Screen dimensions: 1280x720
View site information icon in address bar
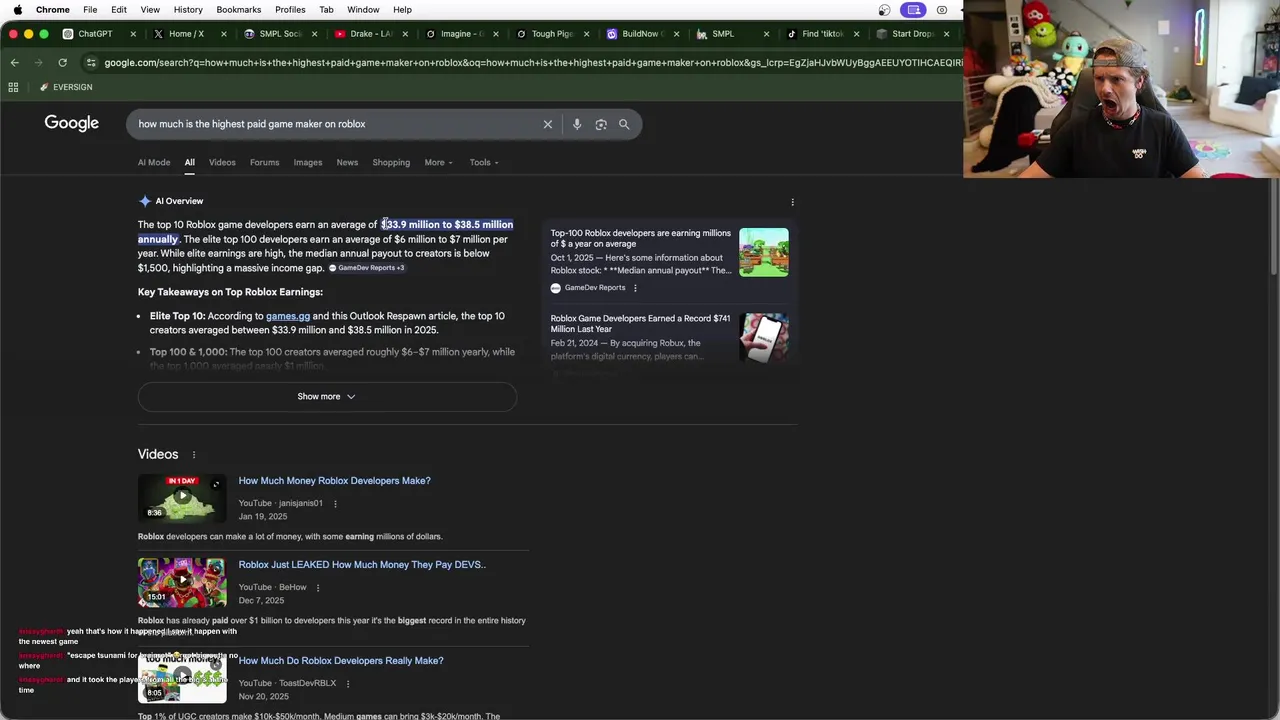pyautogui.click(x=91, y=63)
